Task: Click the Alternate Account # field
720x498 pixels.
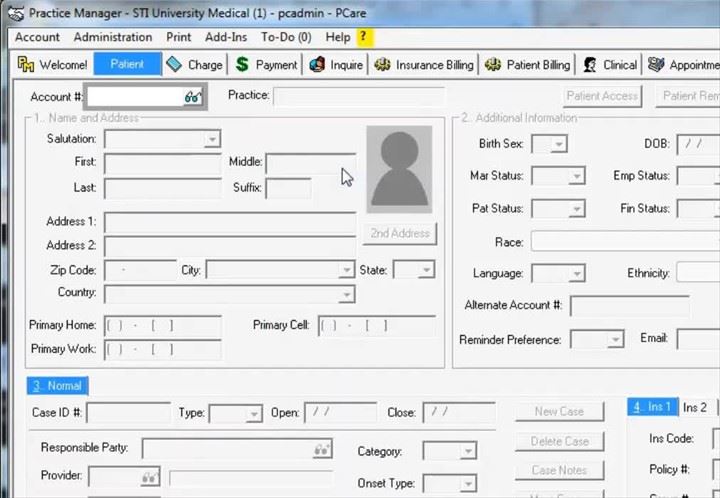Action: [x=629, y=306]
